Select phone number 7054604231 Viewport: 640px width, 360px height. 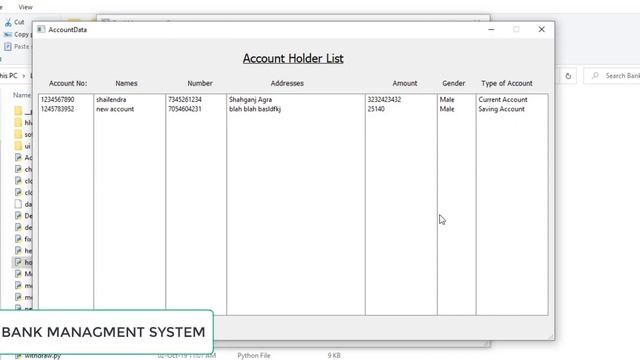pyautogui.click(x=185, y=109)
